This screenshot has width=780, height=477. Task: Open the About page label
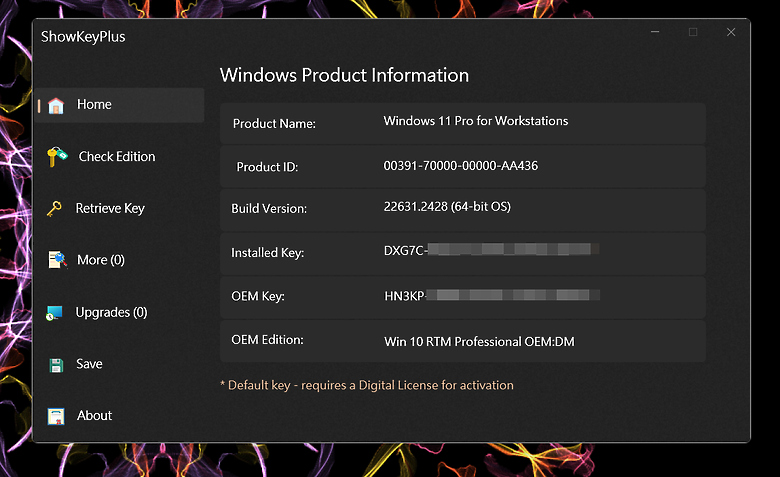point(95,415)
